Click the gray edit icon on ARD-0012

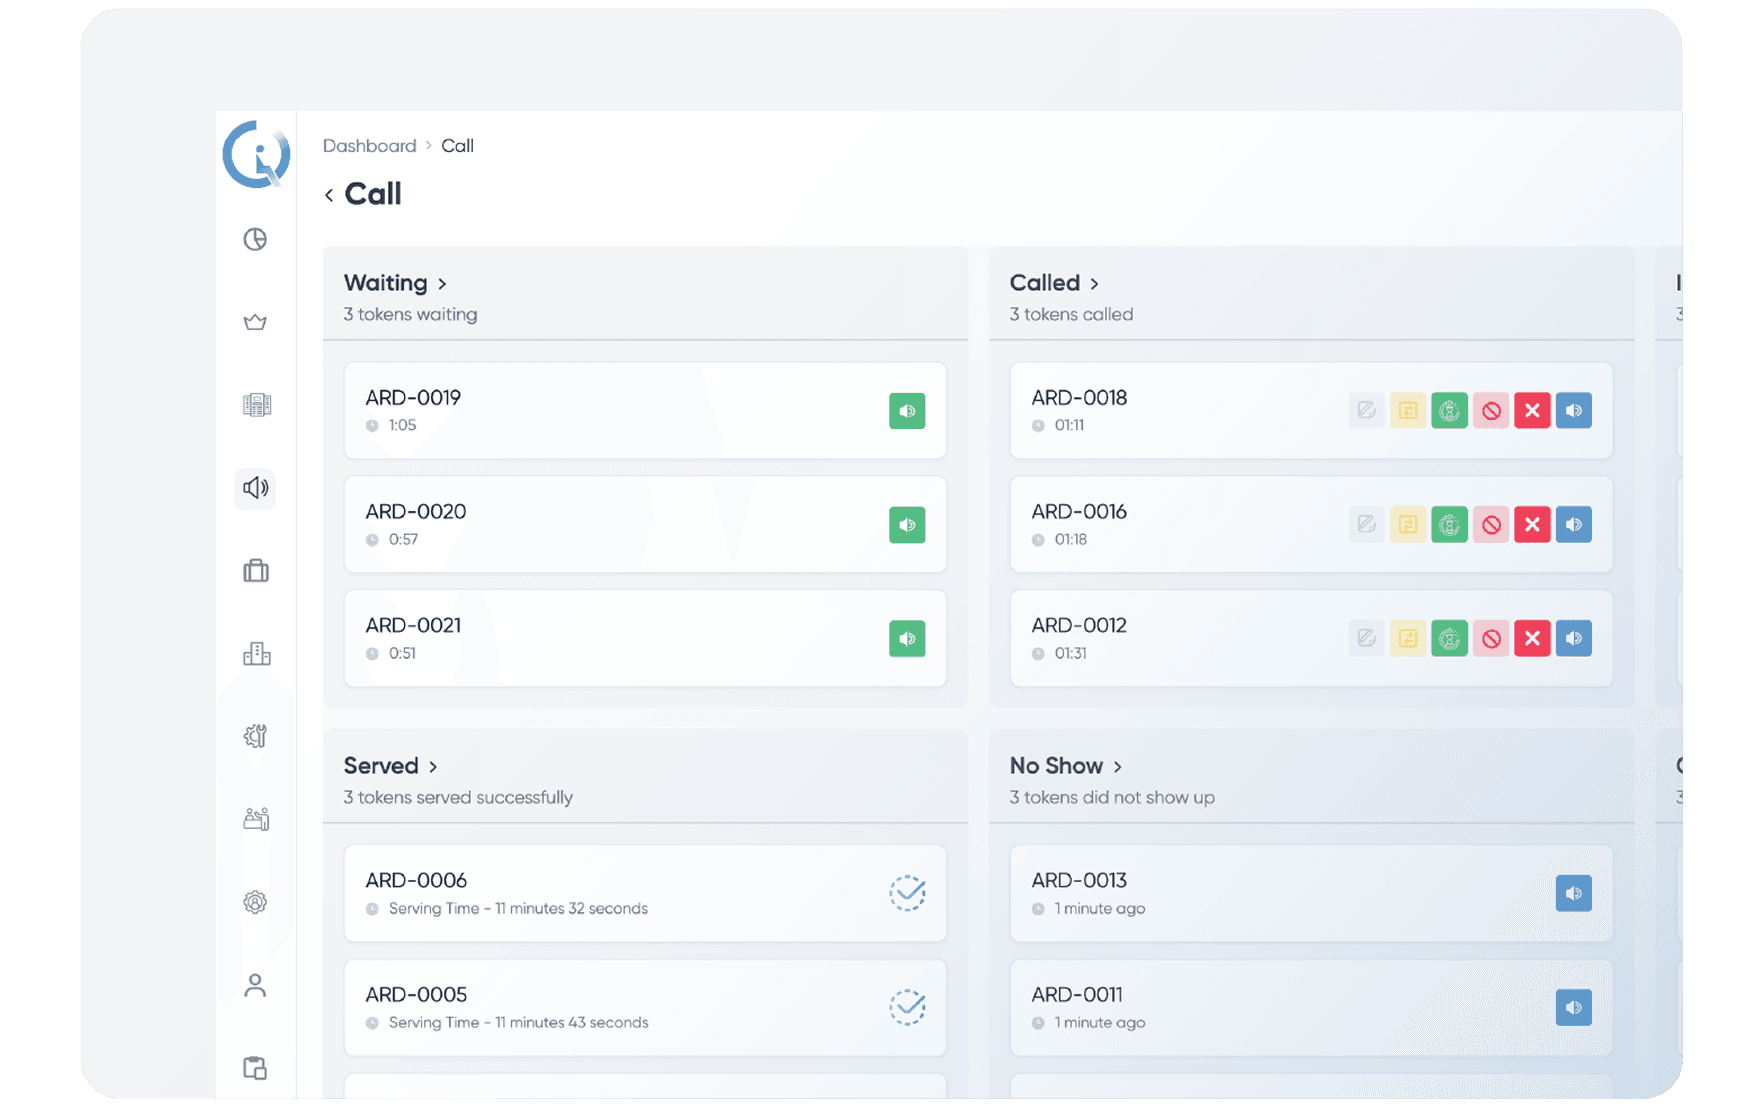[x=1366, y=639]
